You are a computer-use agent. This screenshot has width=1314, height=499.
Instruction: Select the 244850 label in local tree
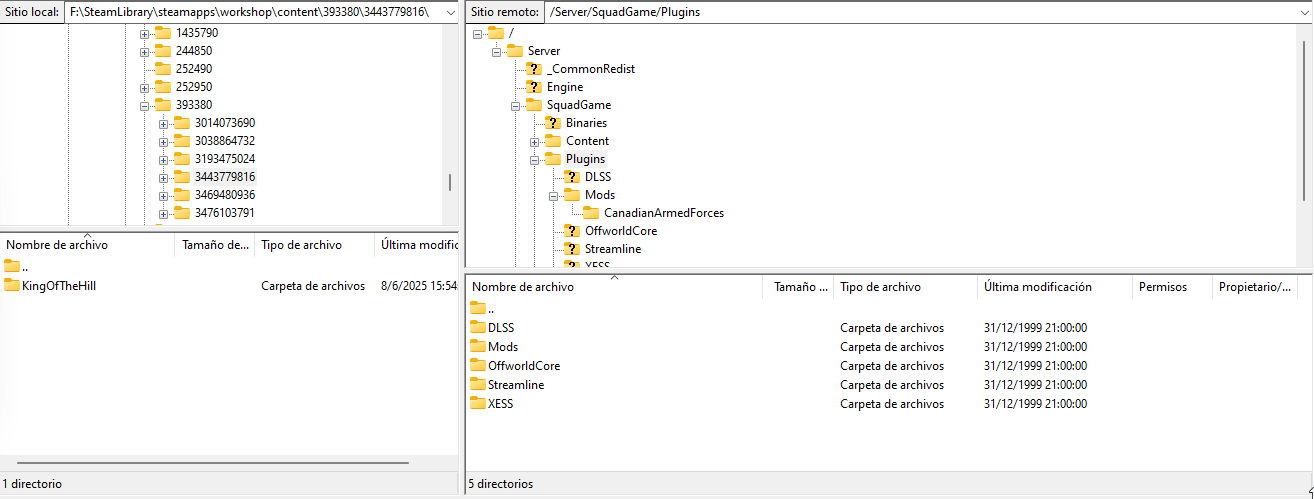coord(194,51)
